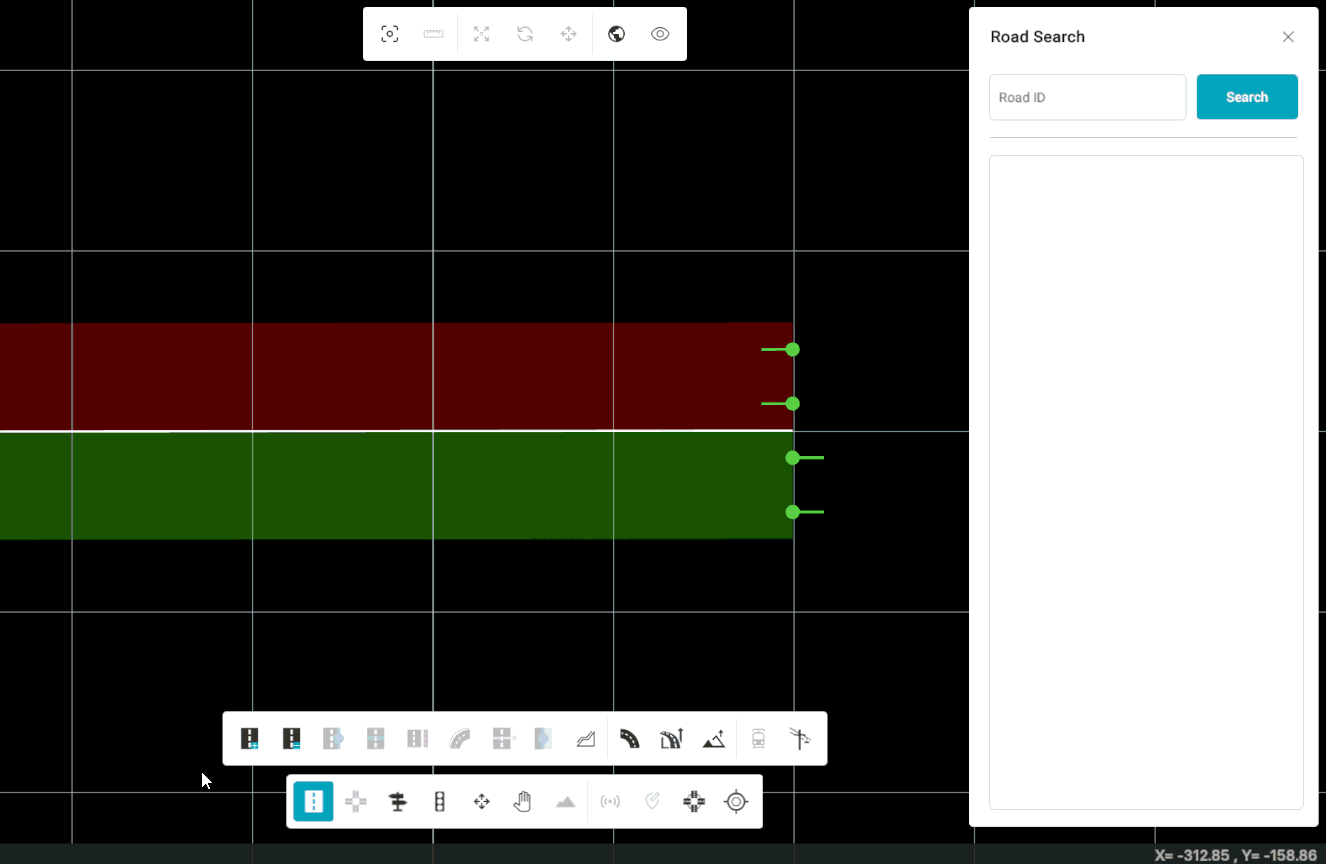
Task: Toggle visibility with the eye icon
Action: tap(660, 34)
